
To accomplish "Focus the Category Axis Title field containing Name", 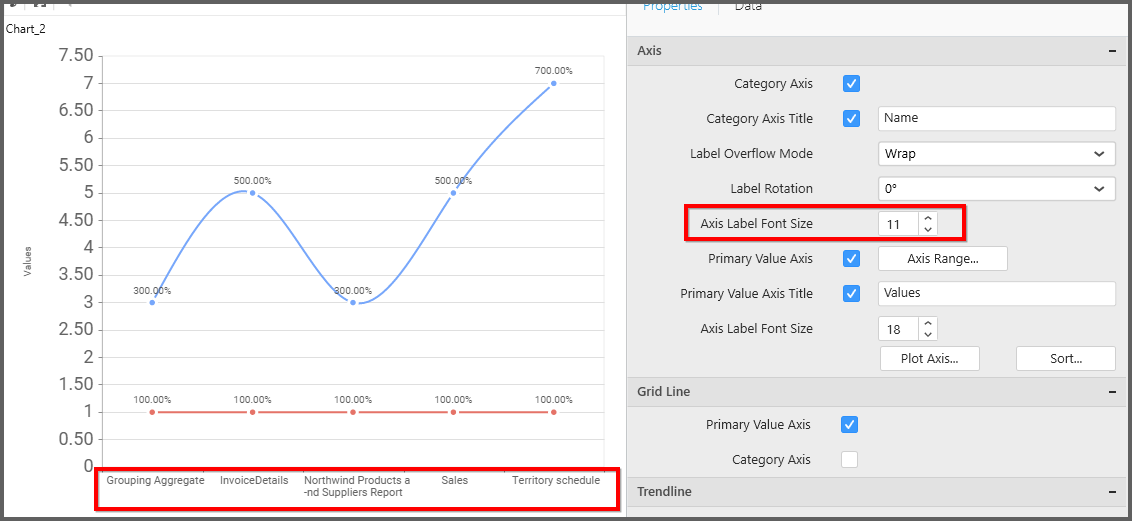I will tap(996, 118).
